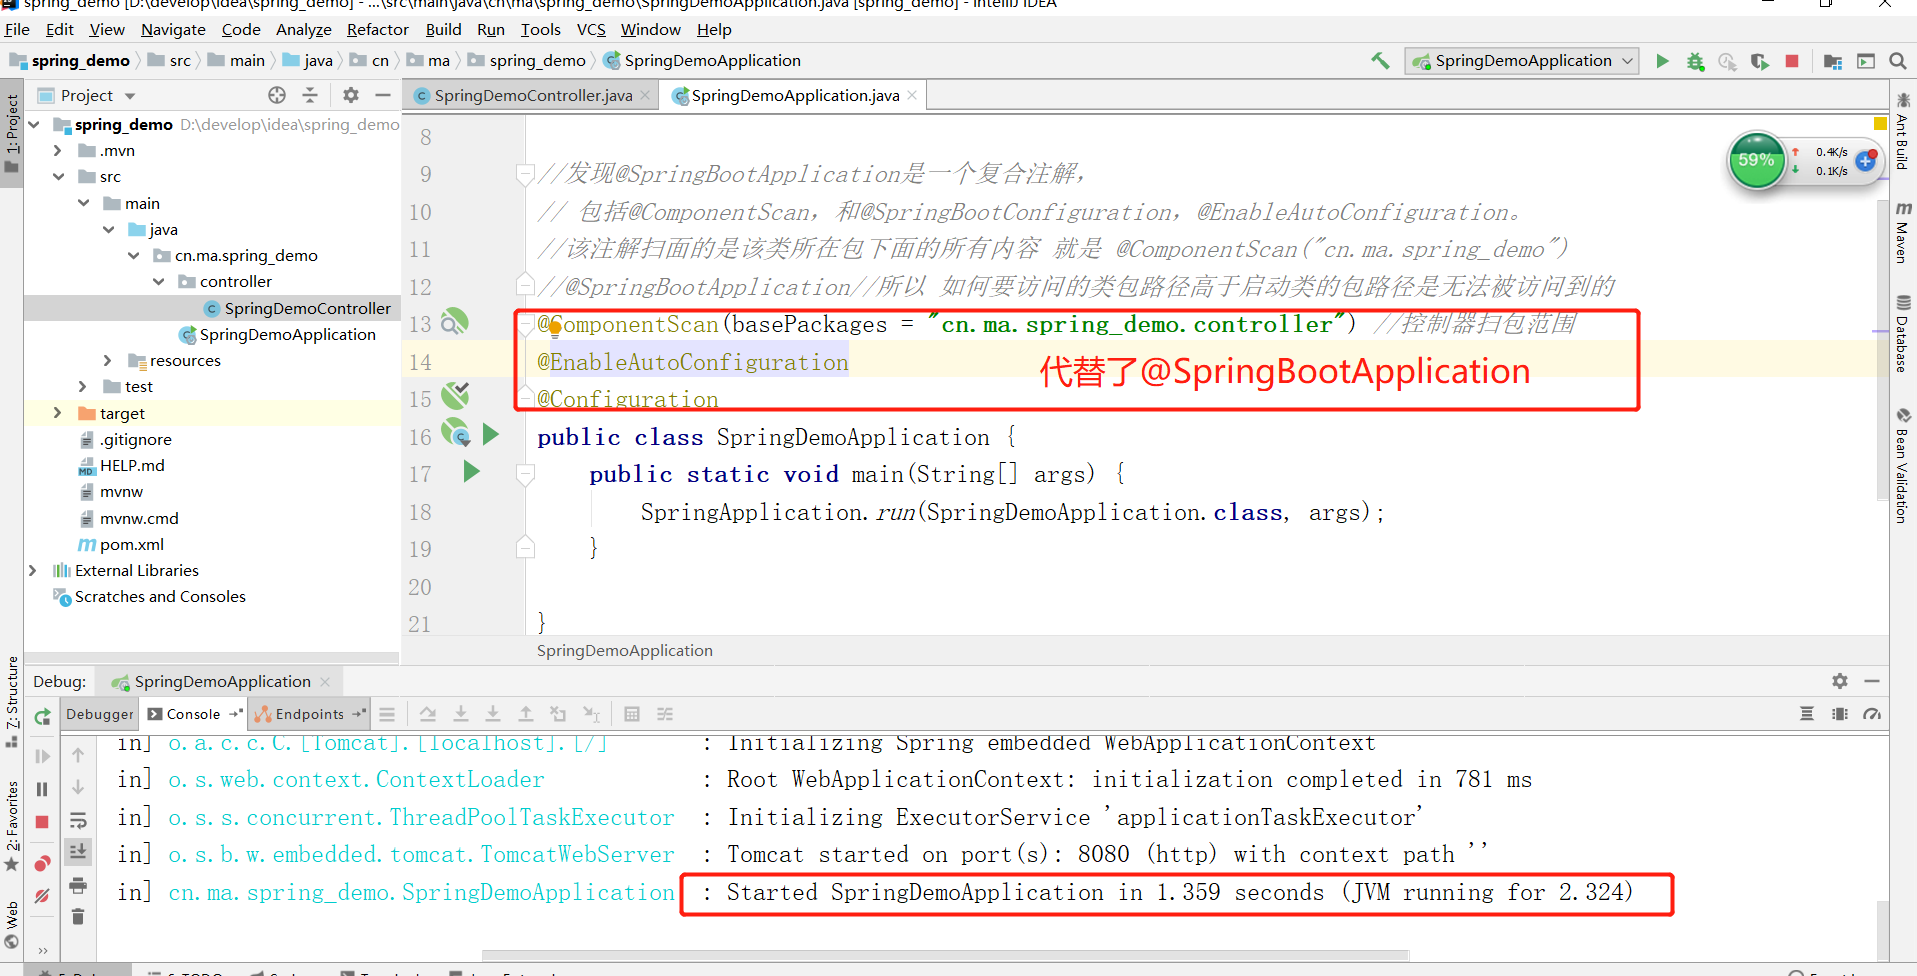Click the SpringDemoApplication editor breadcrumb below code

pyautogui.click(x=625, y=650)
